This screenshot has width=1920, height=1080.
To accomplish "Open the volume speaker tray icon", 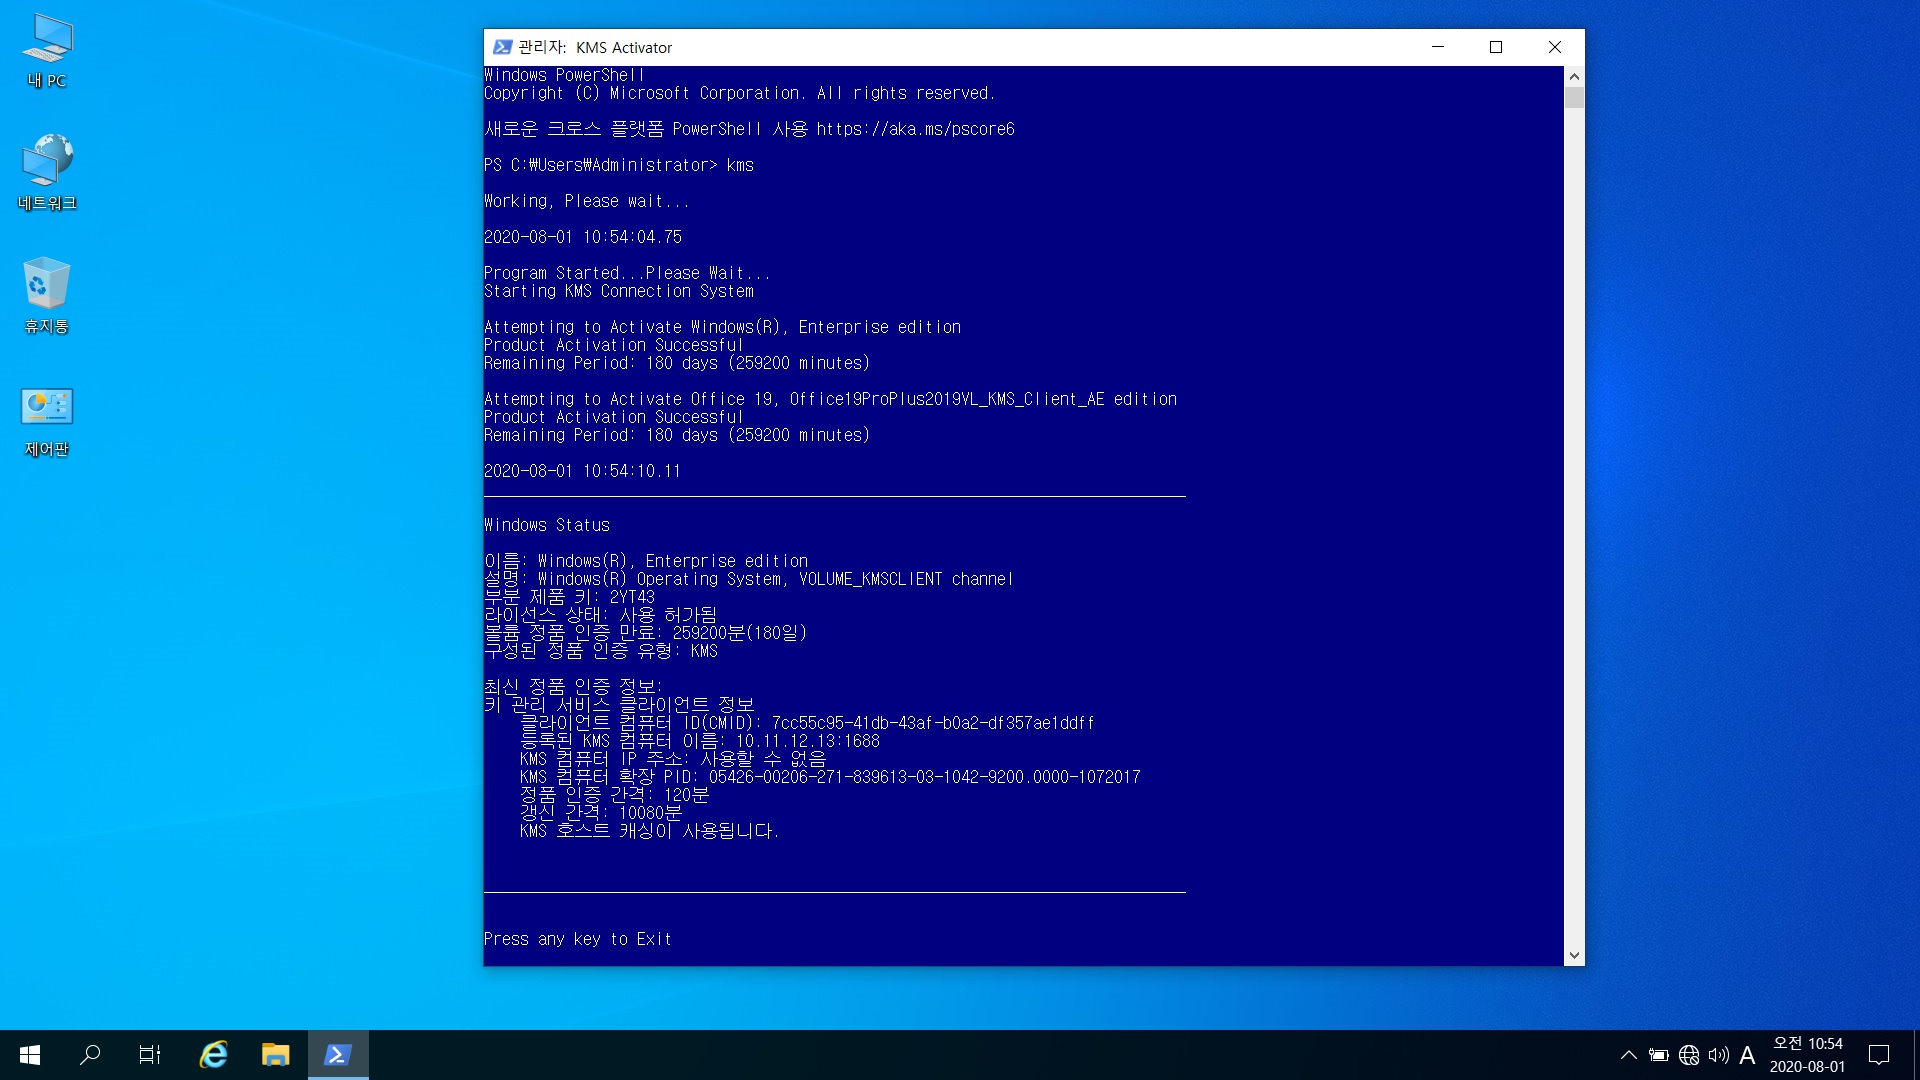I will 1718,1055.
